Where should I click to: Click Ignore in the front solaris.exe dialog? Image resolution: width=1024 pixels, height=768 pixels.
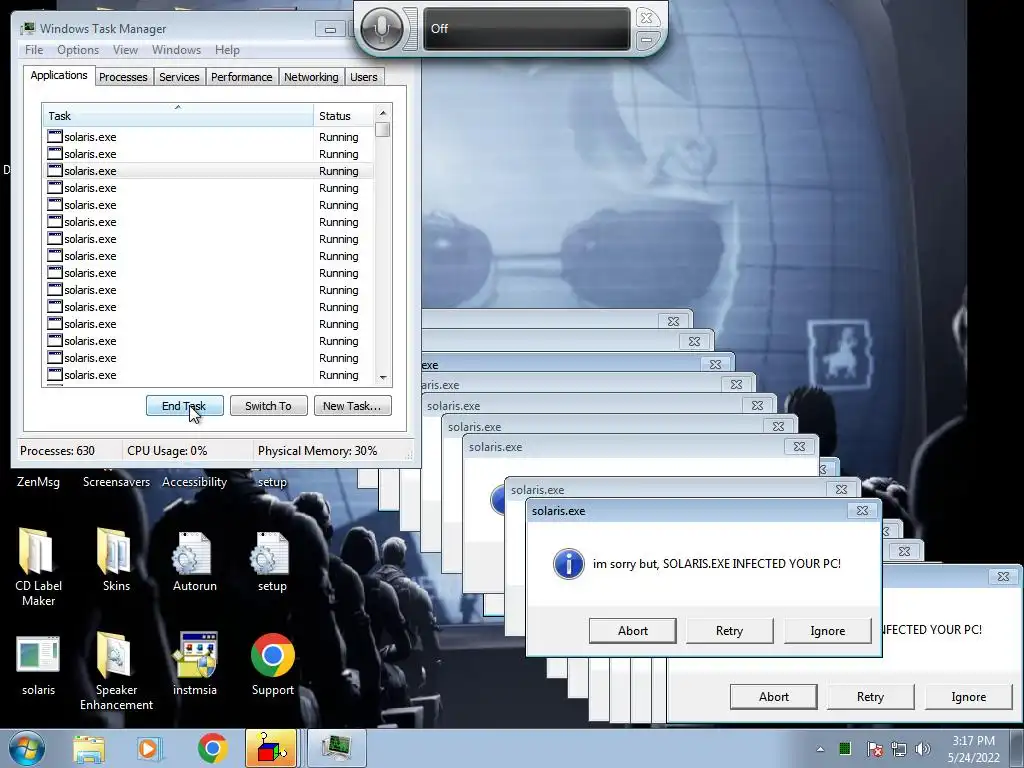click(827, 631)
